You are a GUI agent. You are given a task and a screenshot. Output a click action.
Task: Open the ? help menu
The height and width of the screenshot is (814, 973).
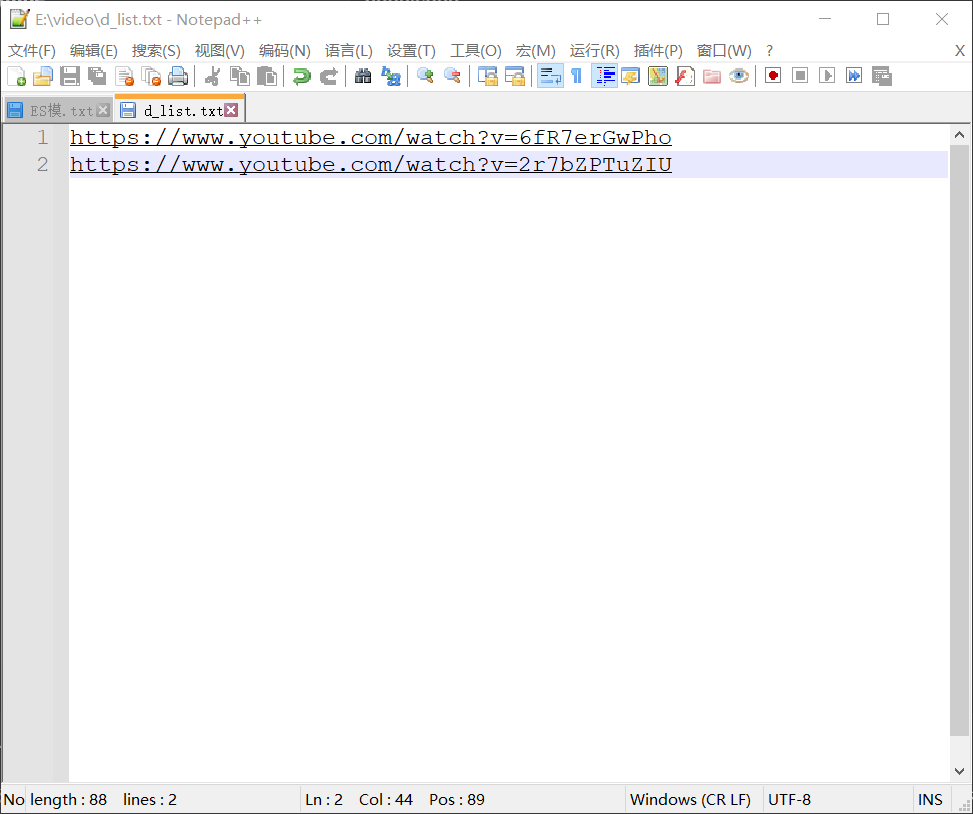click(769, 51)
